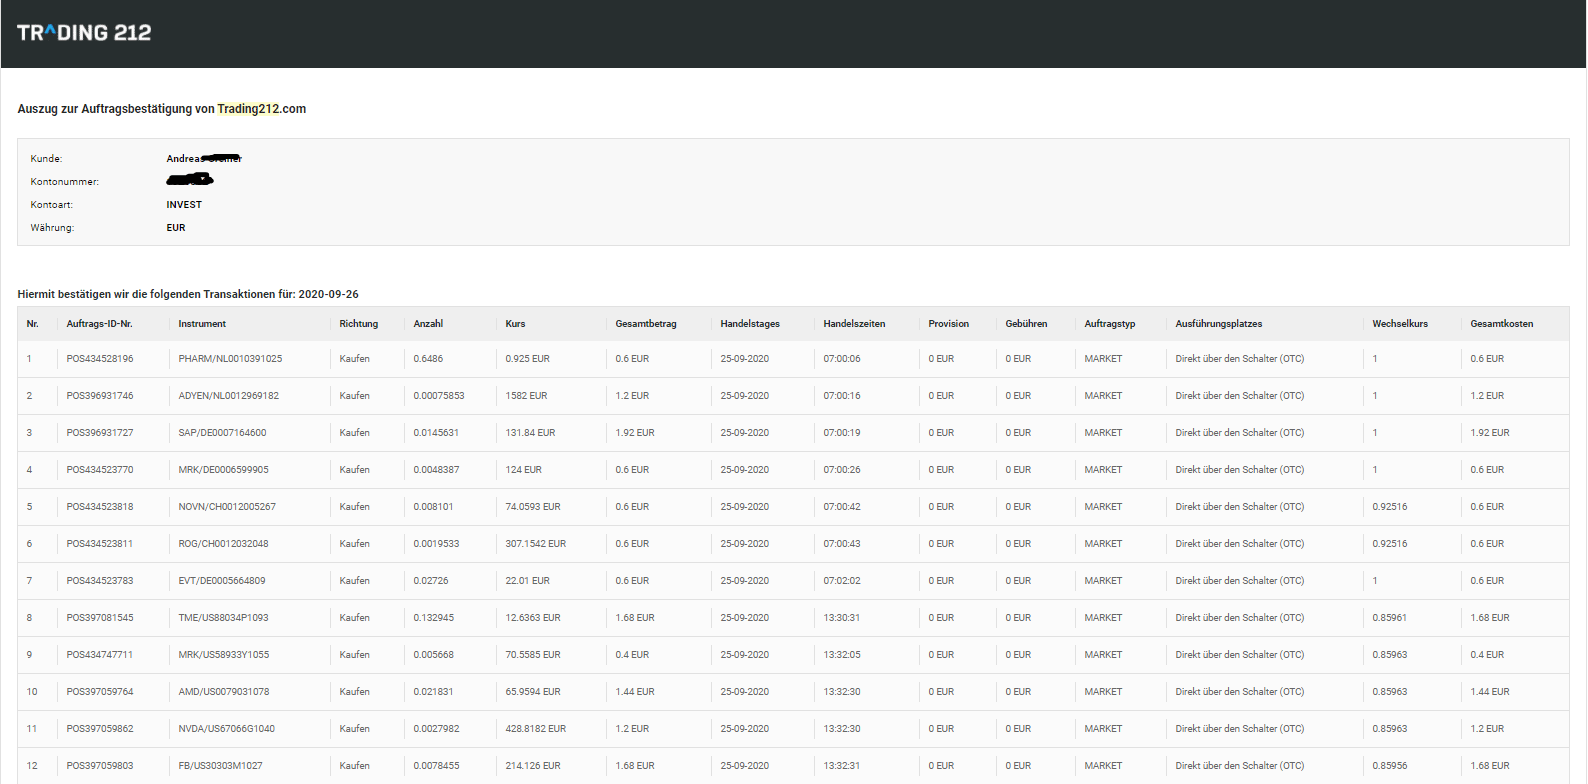Click the Handelszeiten column header
This screenshot has height=784, width=1588.
pyautogui.click(x=854, y=324)
